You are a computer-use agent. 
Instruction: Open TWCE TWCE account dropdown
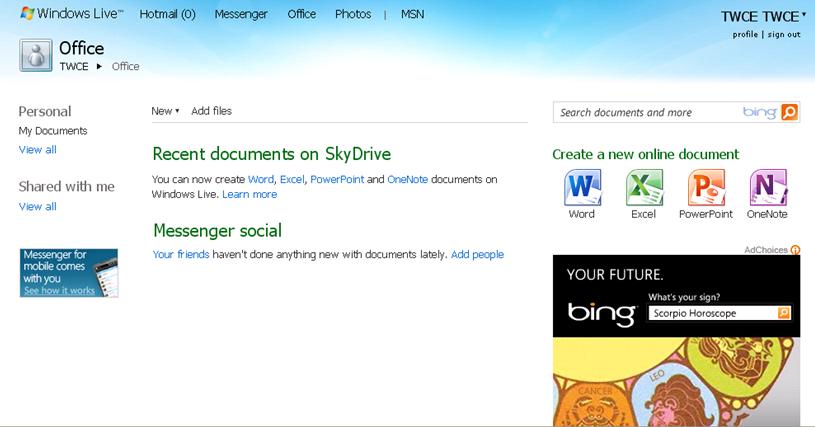(763, 17)
